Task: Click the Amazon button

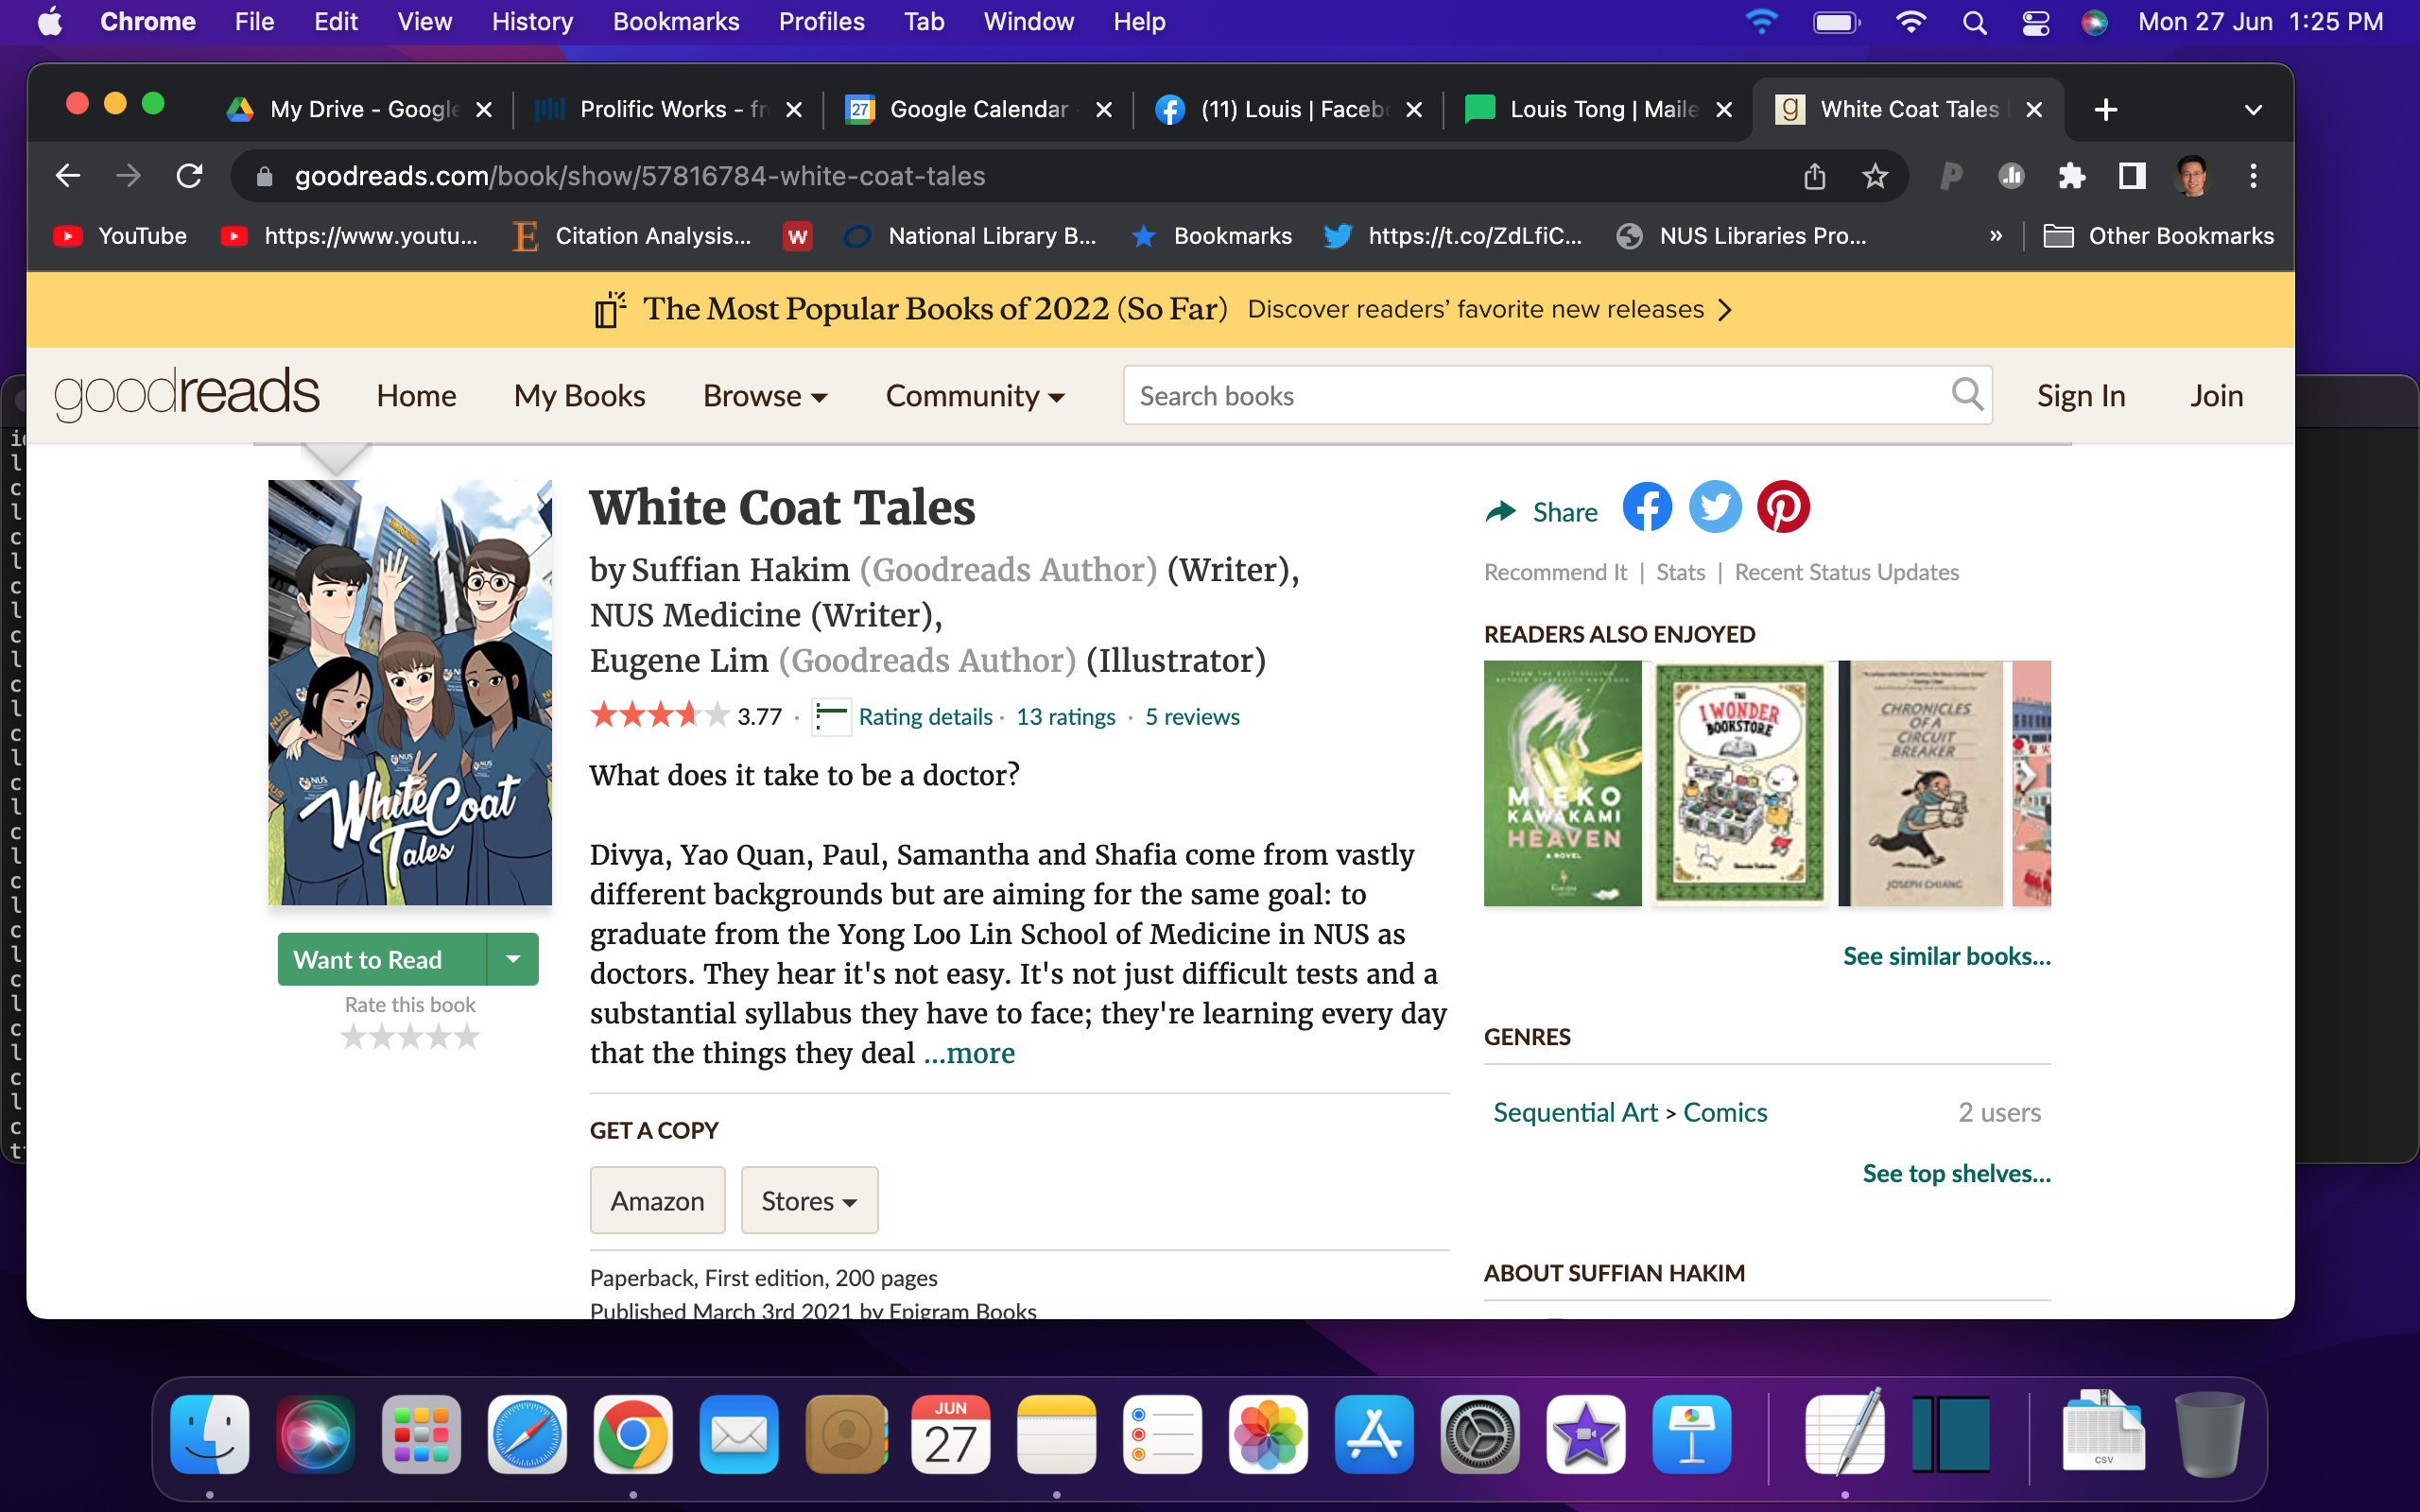Action: [657, 1200]
